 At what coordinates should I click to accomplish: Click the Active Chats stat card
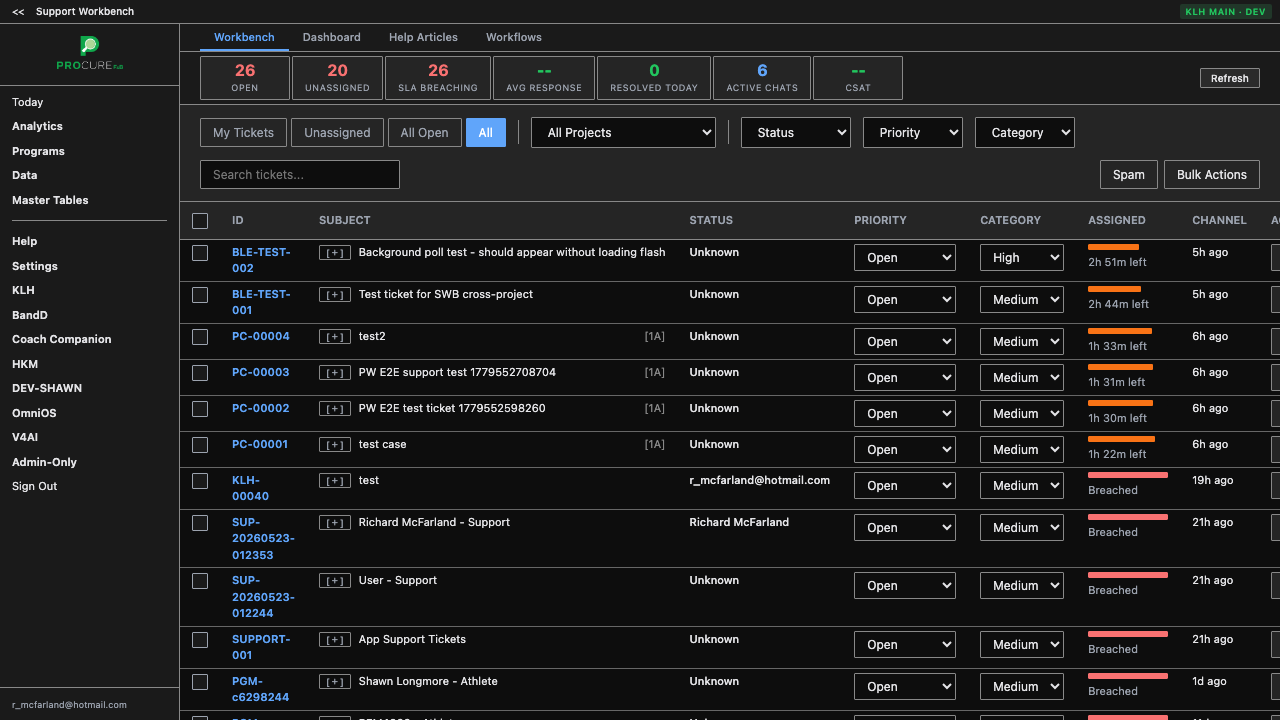click(762, 78)
